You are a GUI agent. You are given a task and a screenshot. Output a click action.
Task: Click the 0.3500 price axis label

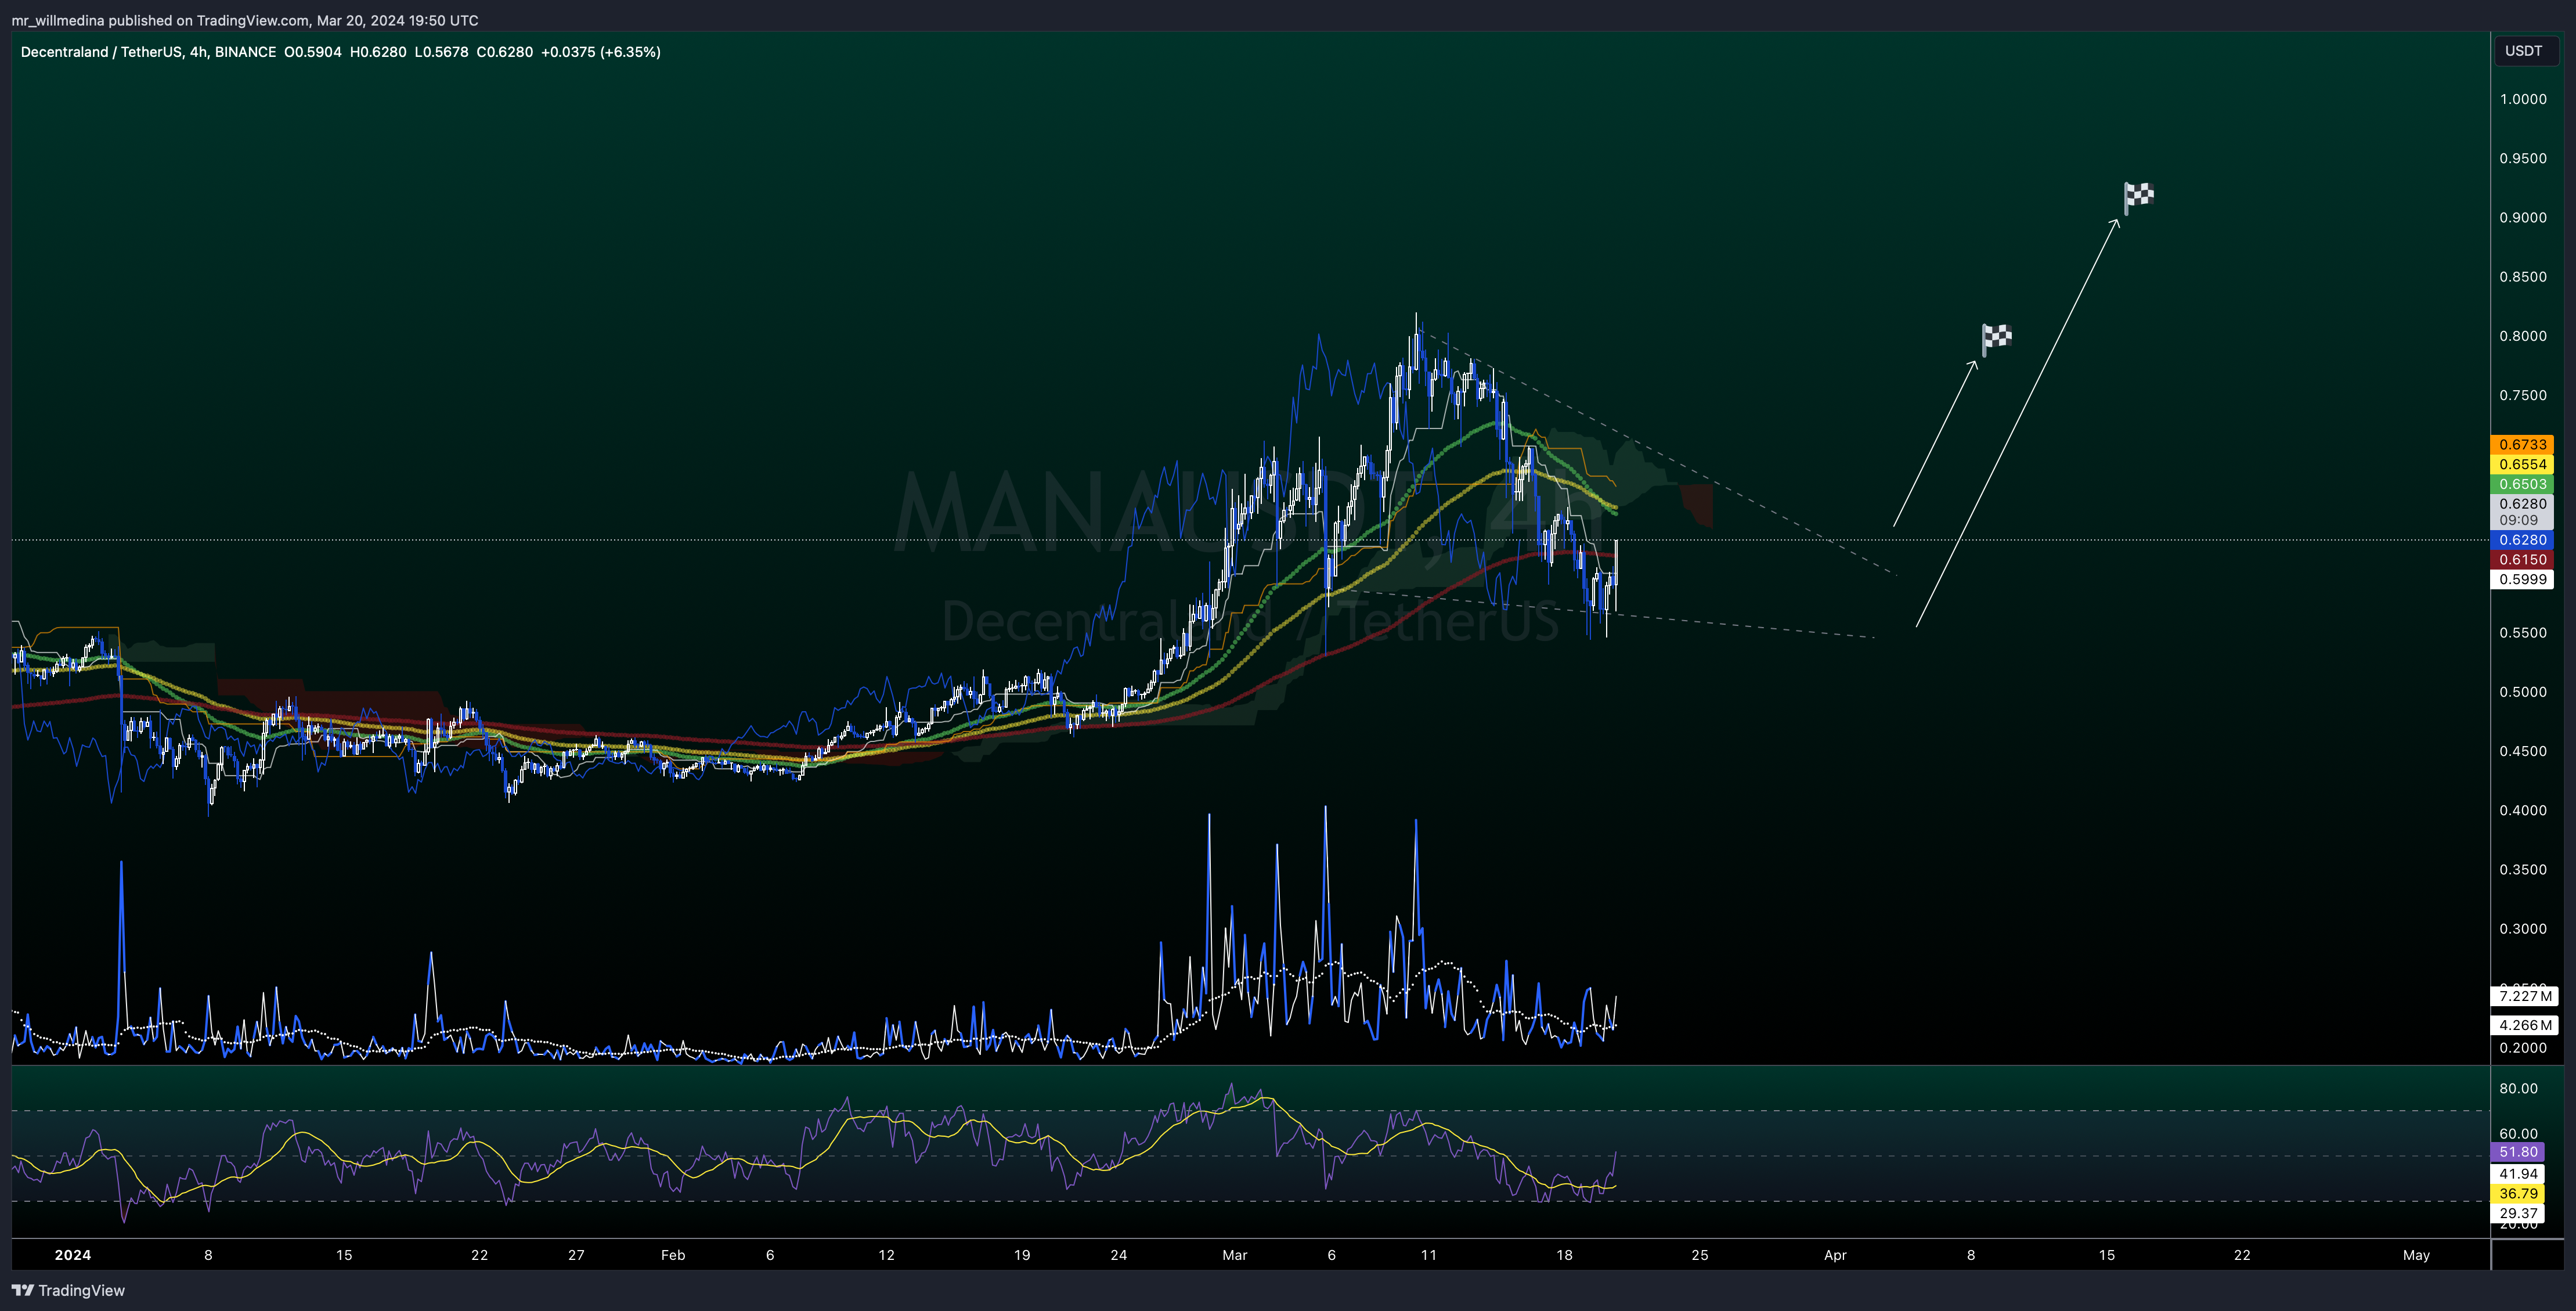point(2523,870)
